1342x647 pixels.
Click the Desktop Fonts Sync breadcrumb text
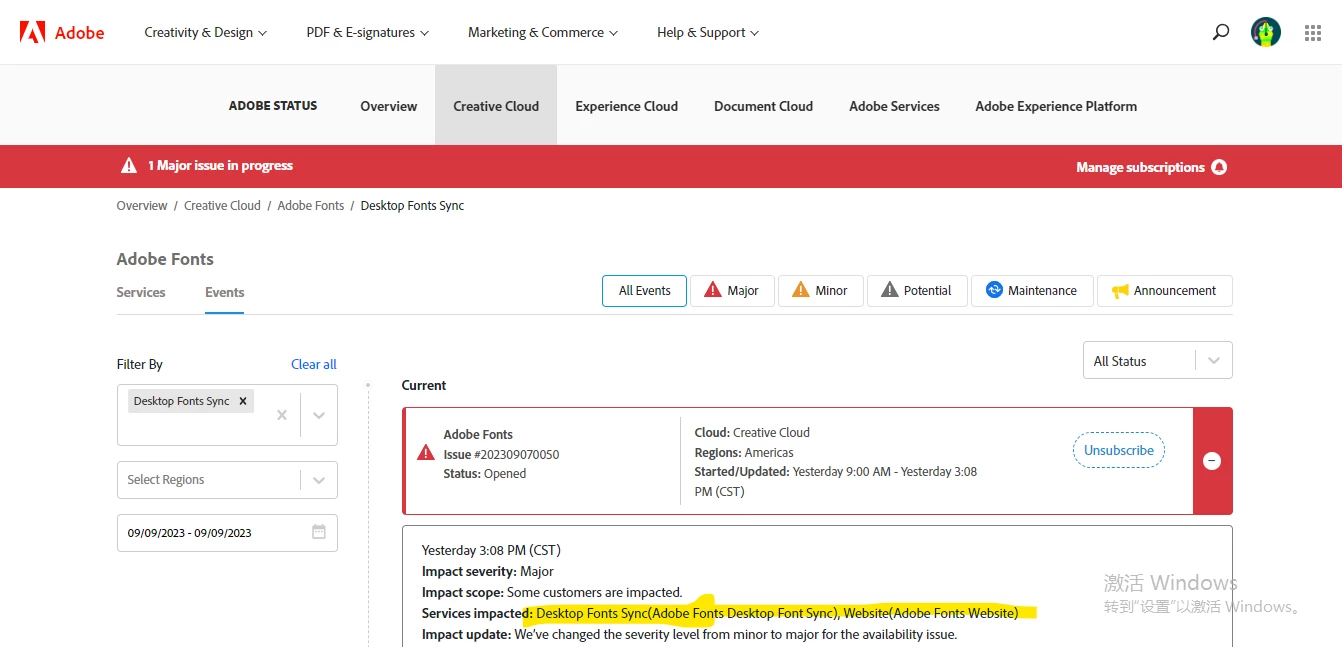412,206
